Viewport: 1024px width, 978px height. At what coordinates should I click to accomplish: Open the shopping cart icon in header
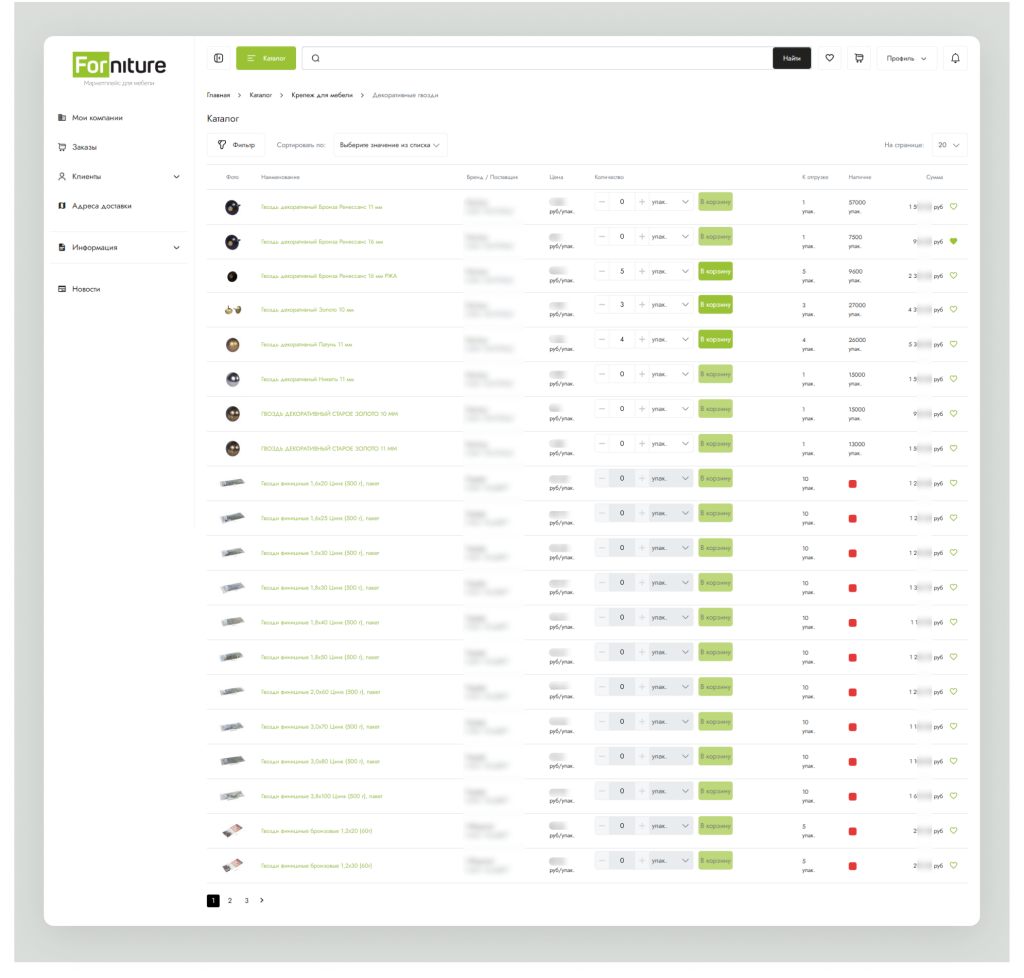click(x=858, y=58)
